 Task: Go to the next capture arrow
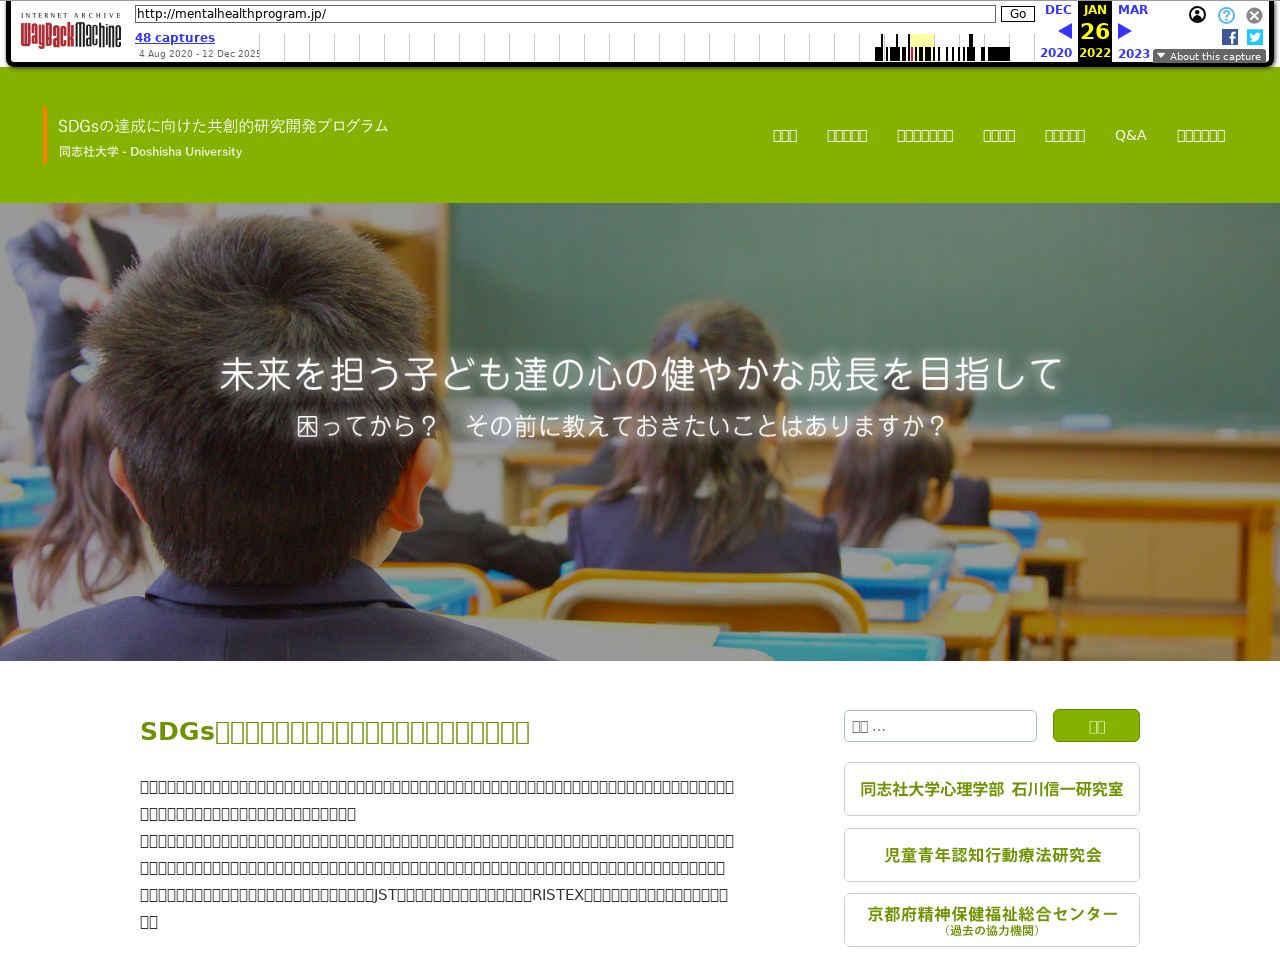(1125, 31)
